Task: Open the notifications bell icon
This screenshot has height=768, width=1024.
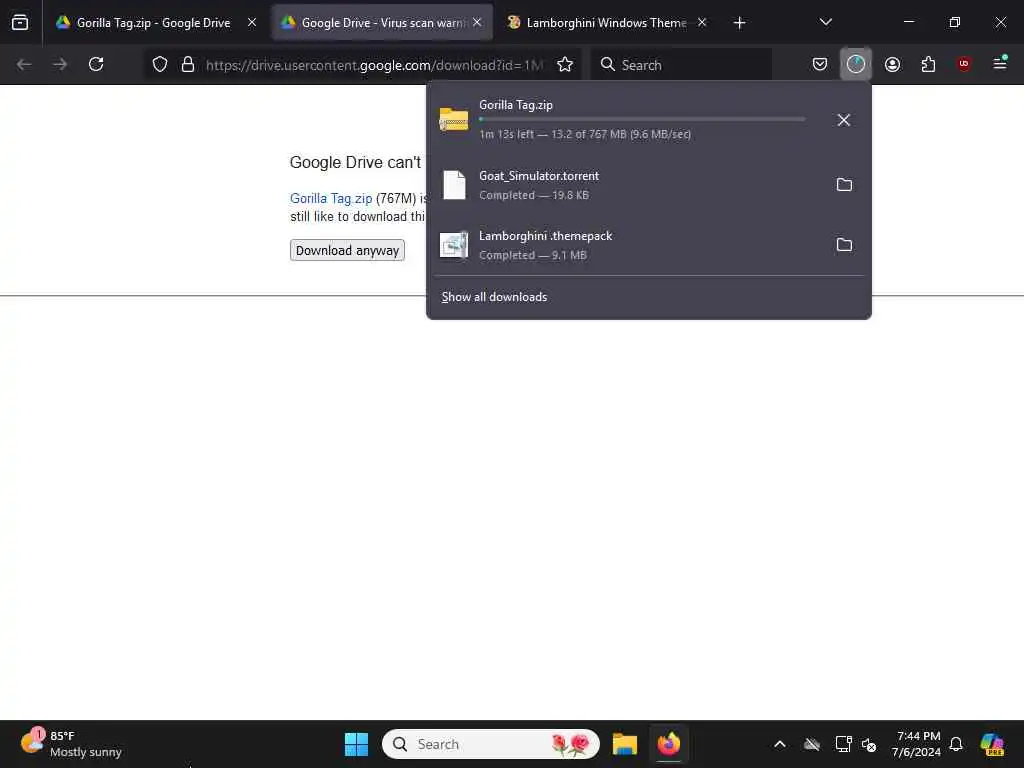Action: [955, 744]
